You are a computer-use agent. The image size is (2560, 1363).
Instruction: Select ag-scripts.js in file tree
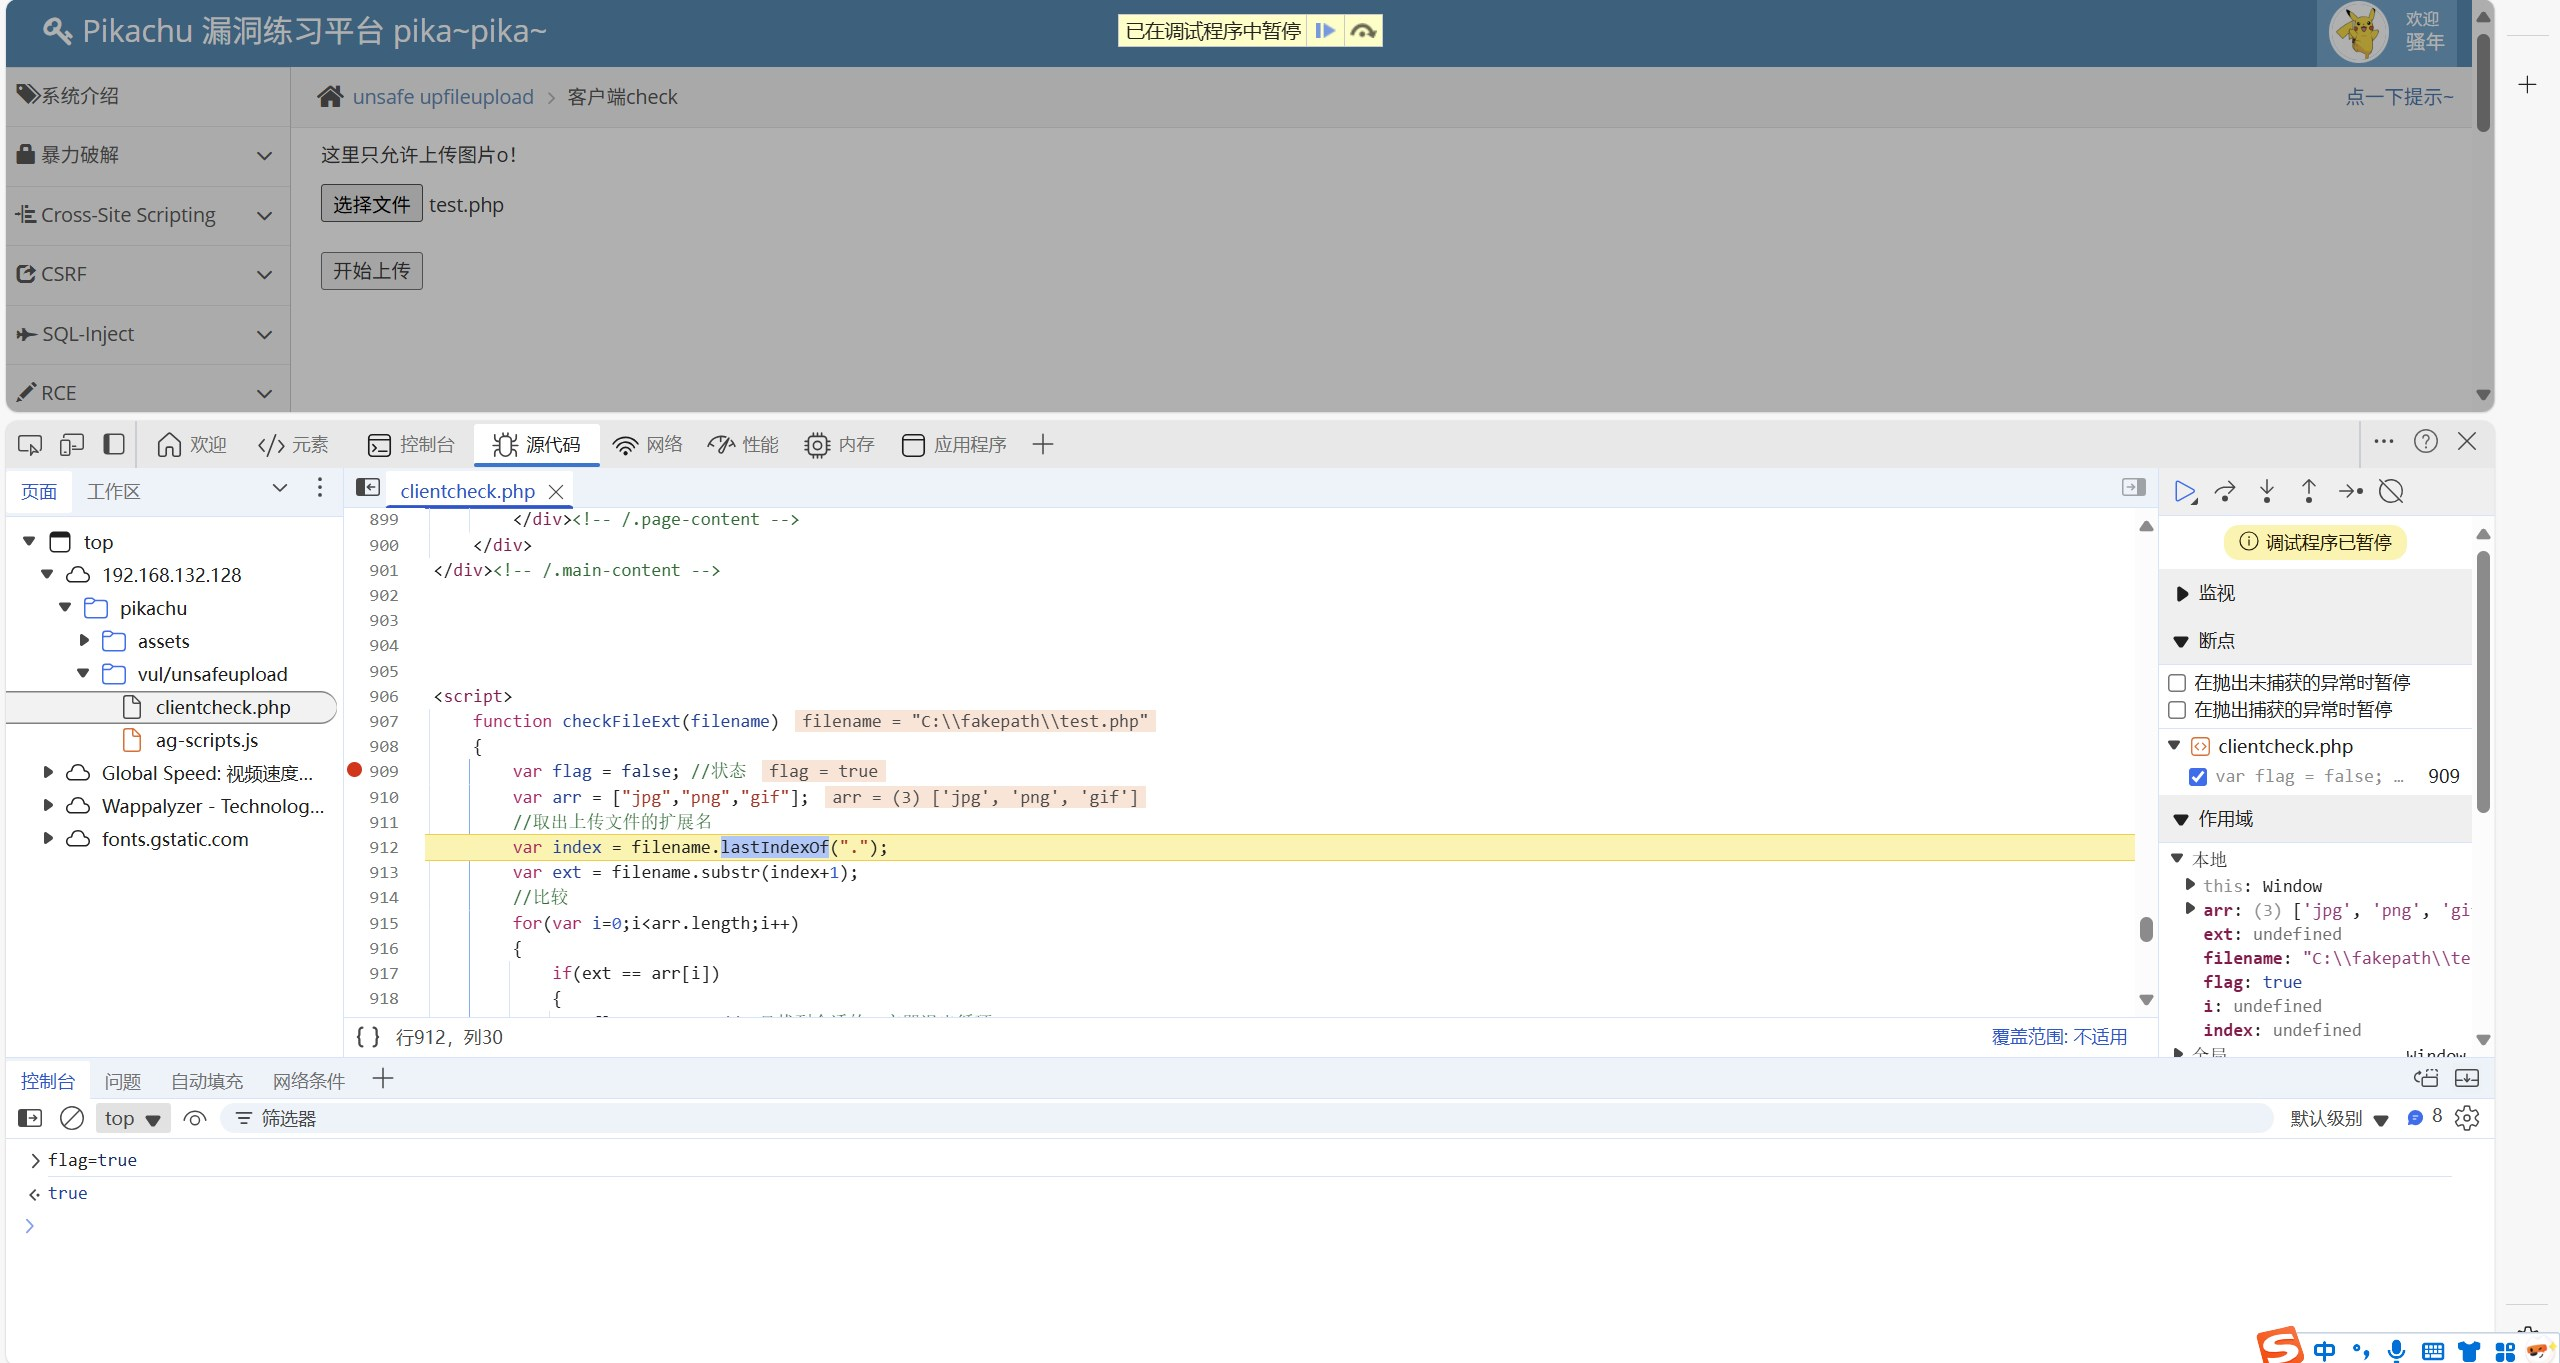click(x=207, y=740)
